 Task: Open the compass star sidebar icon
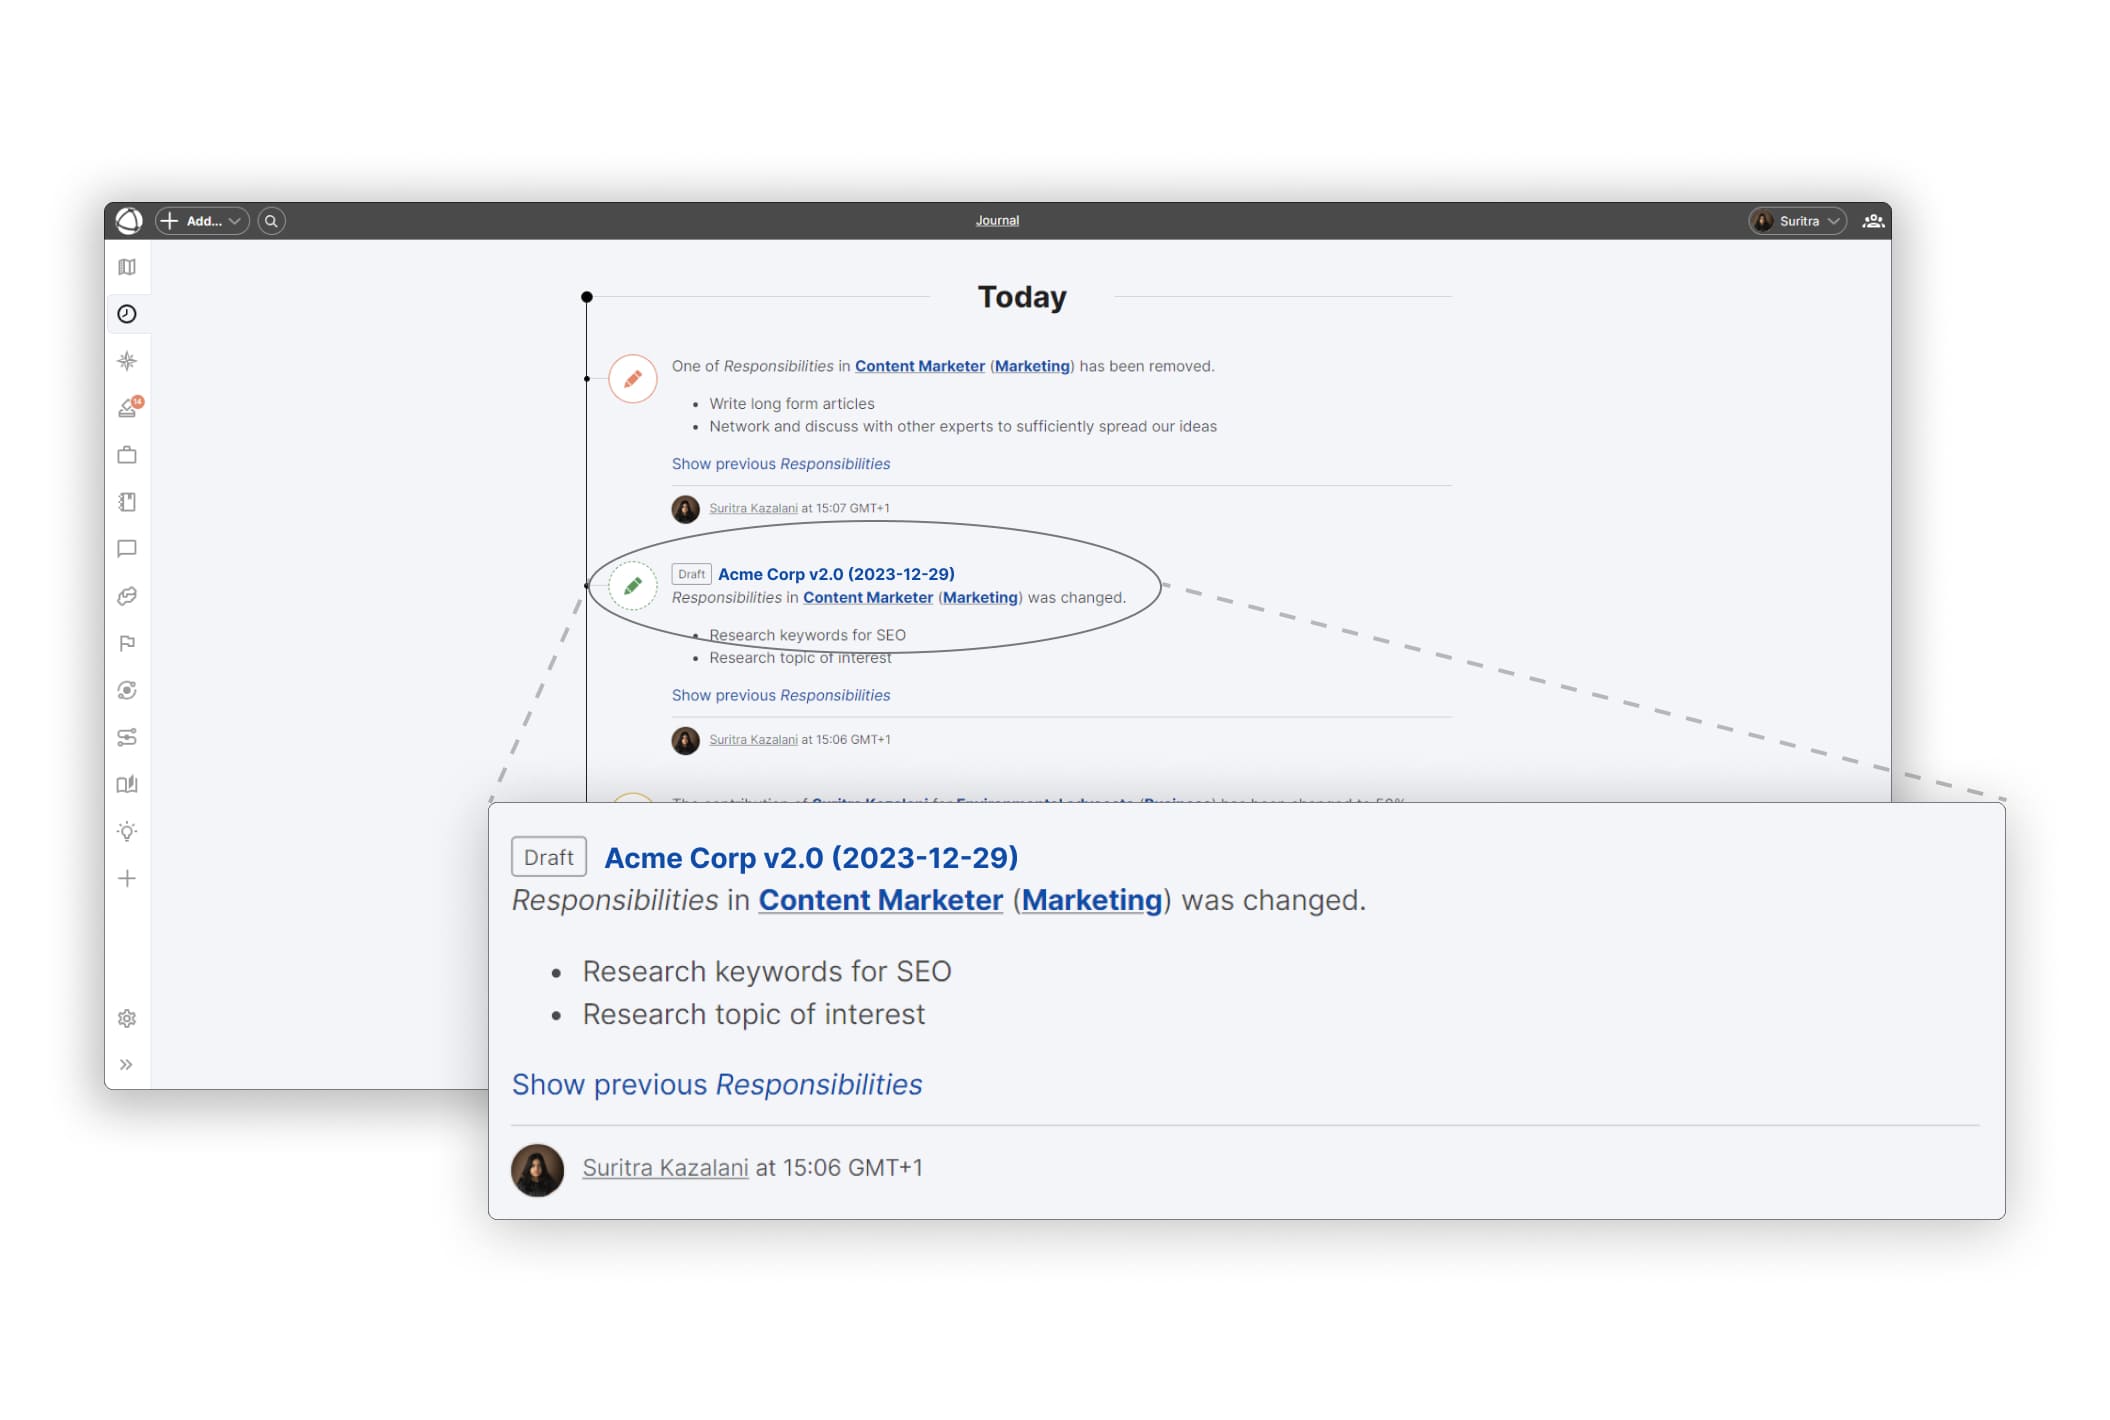click(x=127, y=361)
